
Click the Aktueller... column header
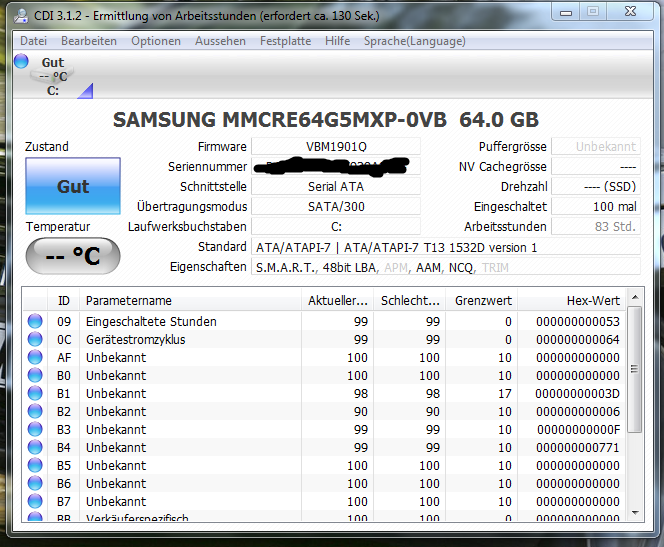tap(338, 301)
